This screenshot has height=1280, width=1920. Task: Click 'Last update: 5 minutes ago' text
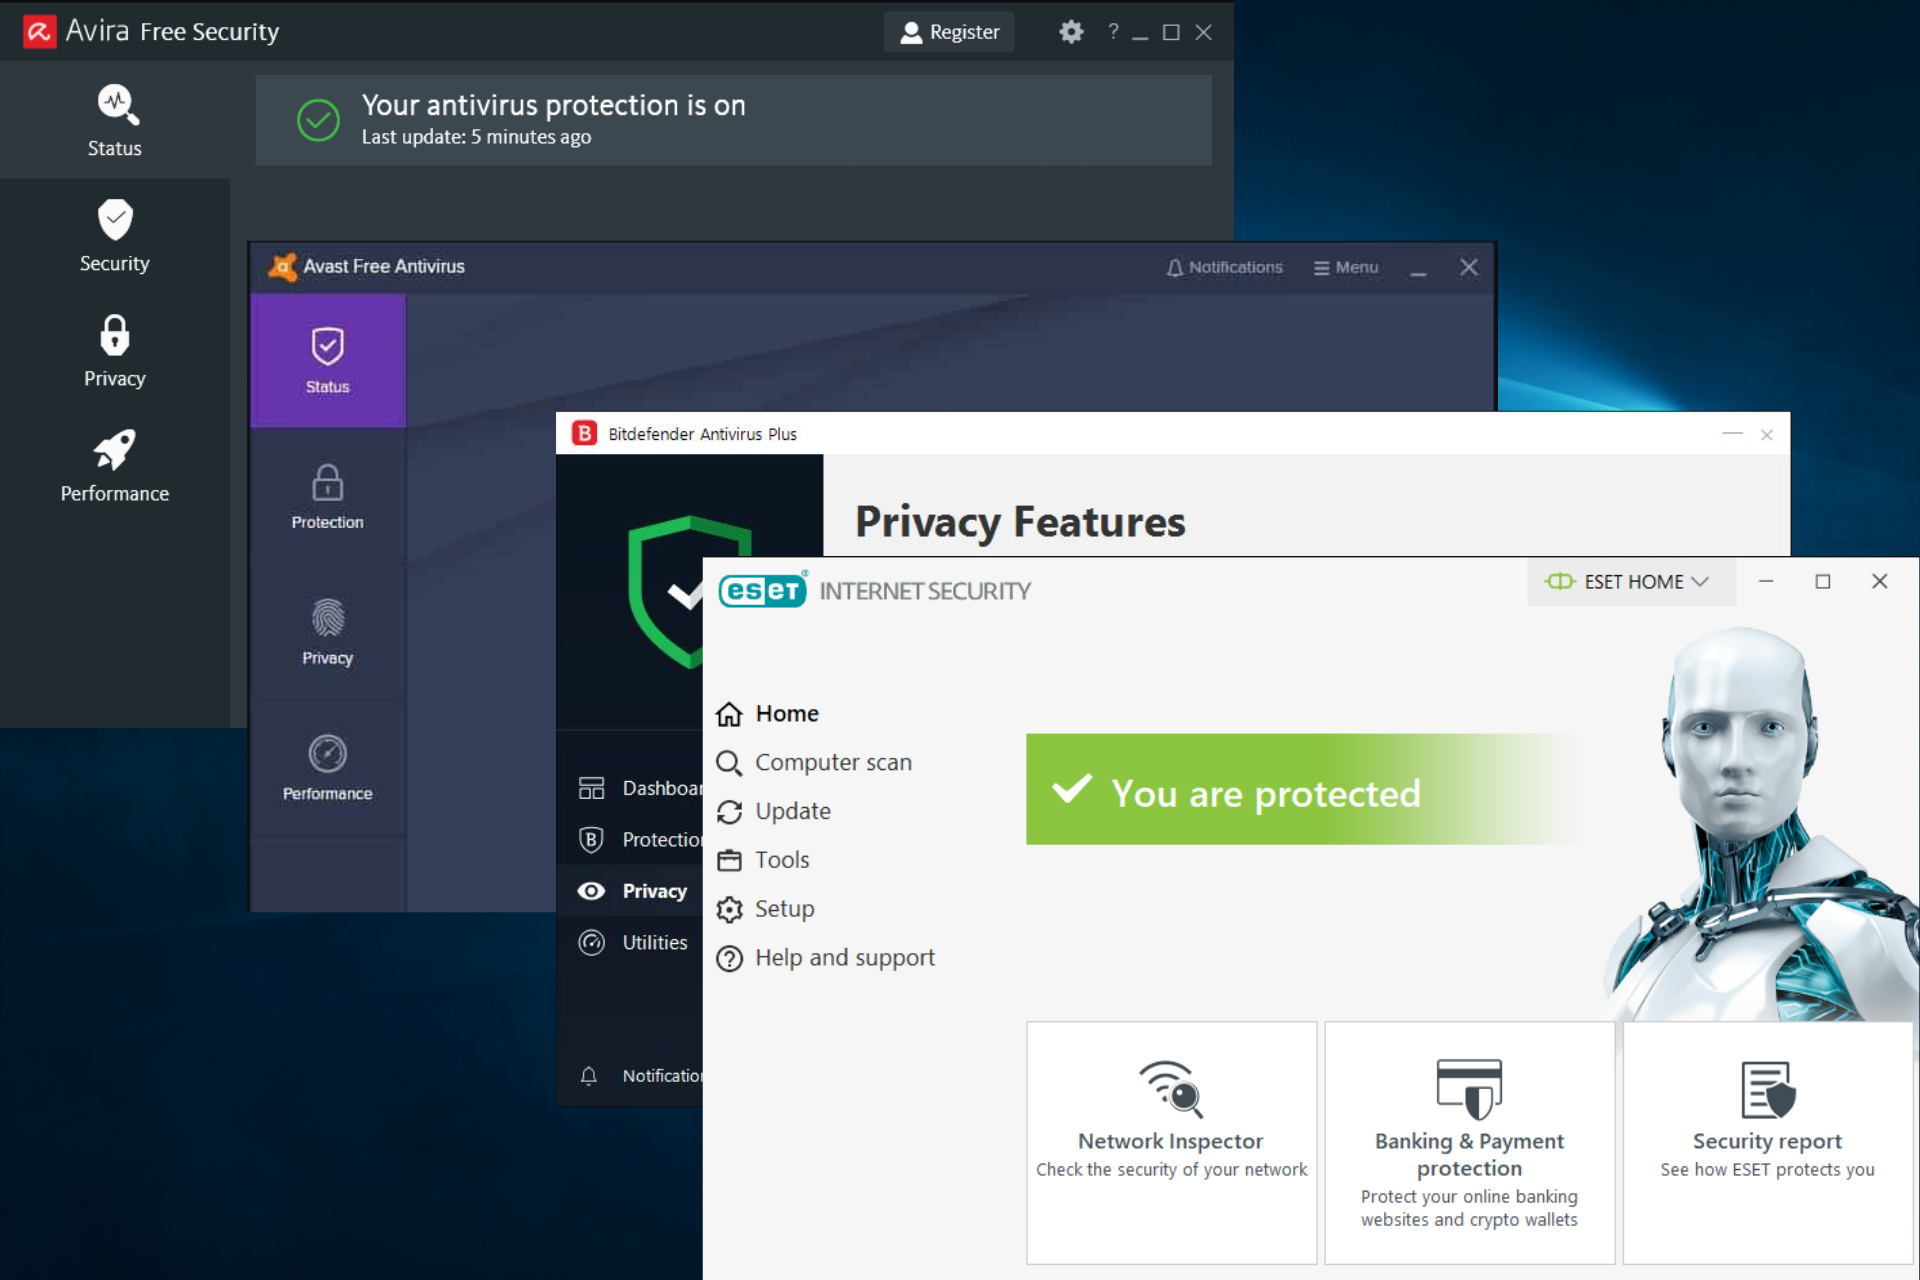[476, 137]
